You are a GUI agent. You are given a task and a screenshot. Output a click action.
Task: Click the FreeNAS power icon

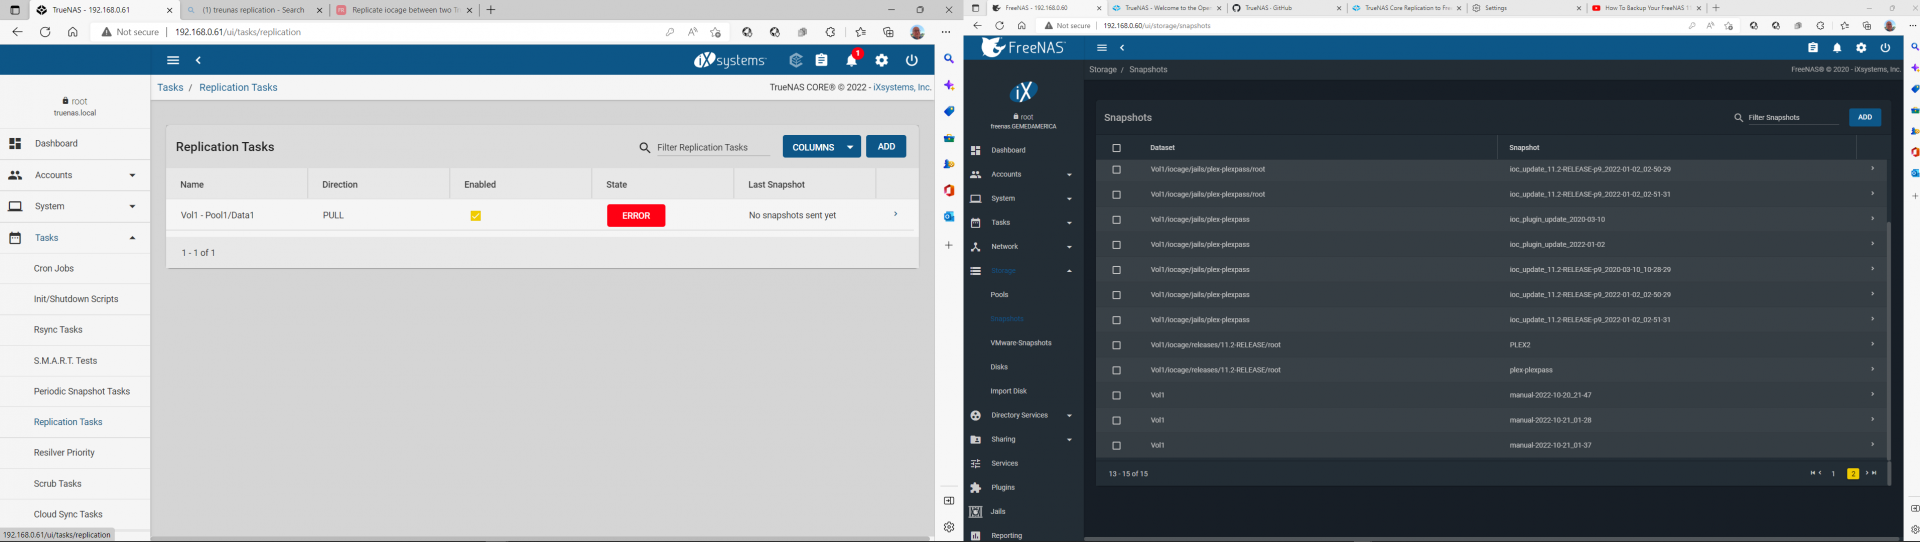pos(1885,48)
